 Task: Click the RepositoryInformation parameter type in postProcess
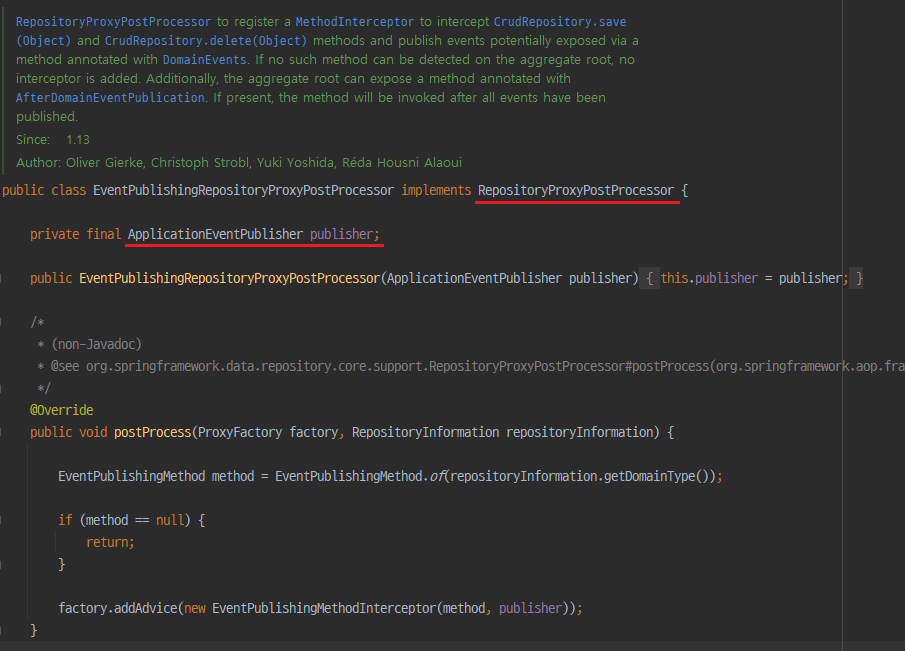click(425, 432)
